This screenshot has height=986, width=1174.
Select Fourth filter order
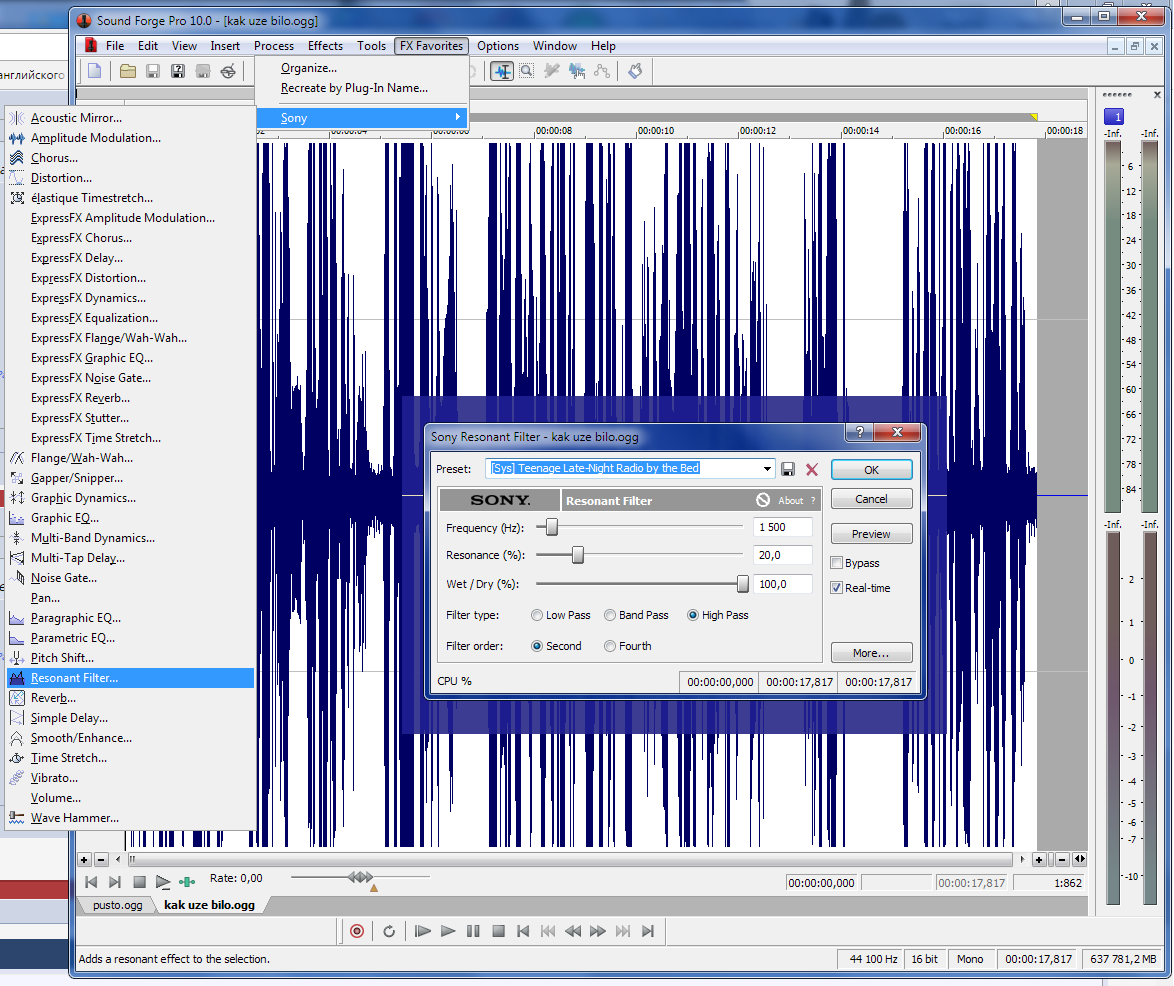[x=610, y=646]
